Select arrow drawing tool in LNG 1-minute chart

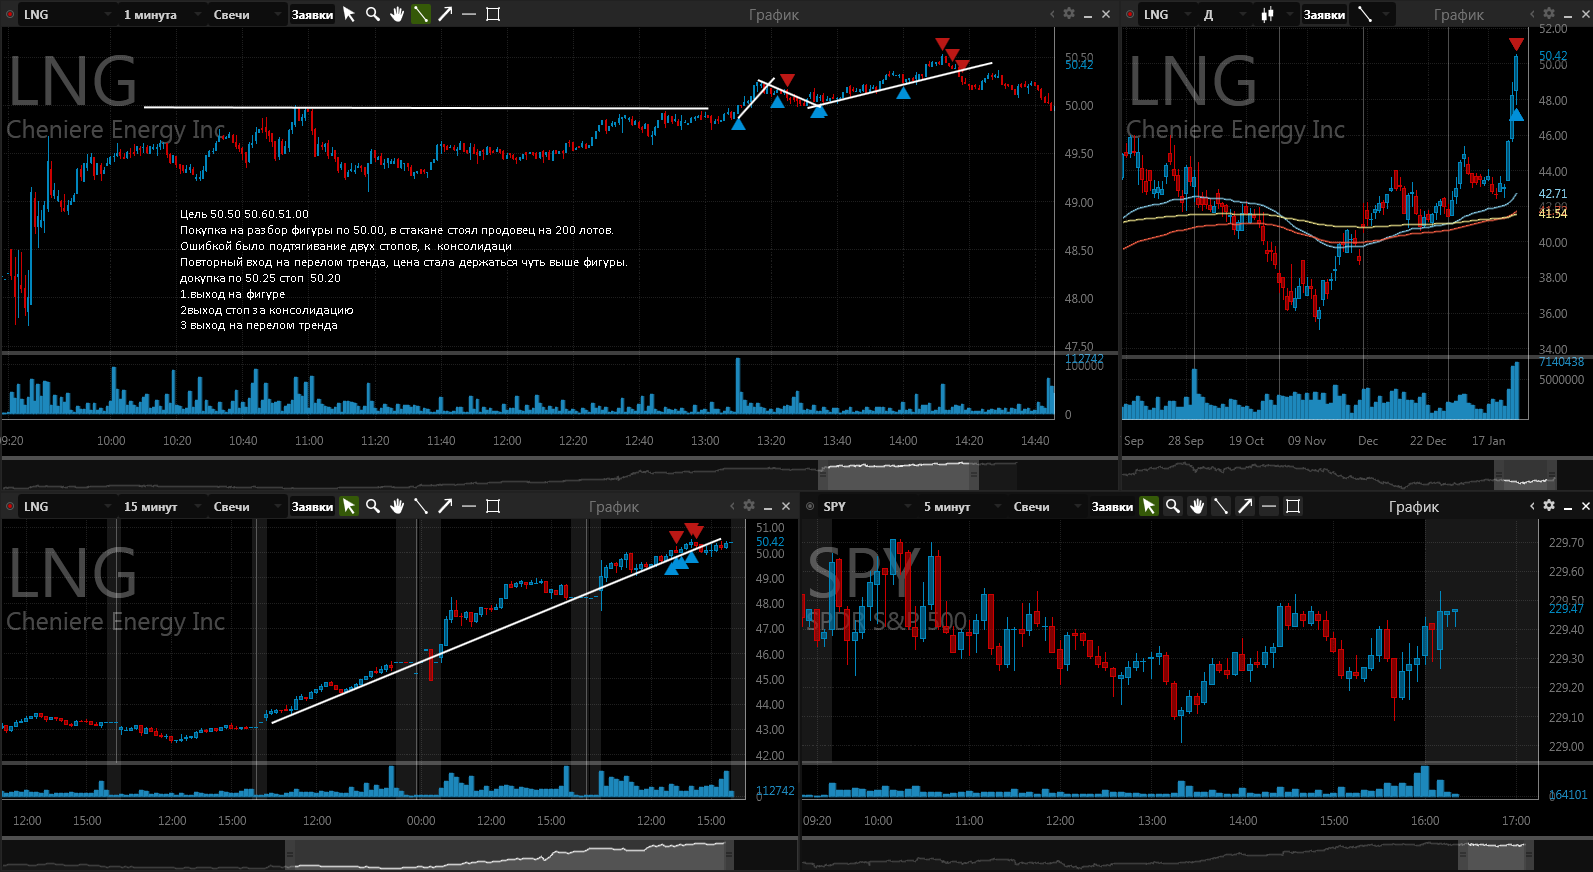[445, 14]
